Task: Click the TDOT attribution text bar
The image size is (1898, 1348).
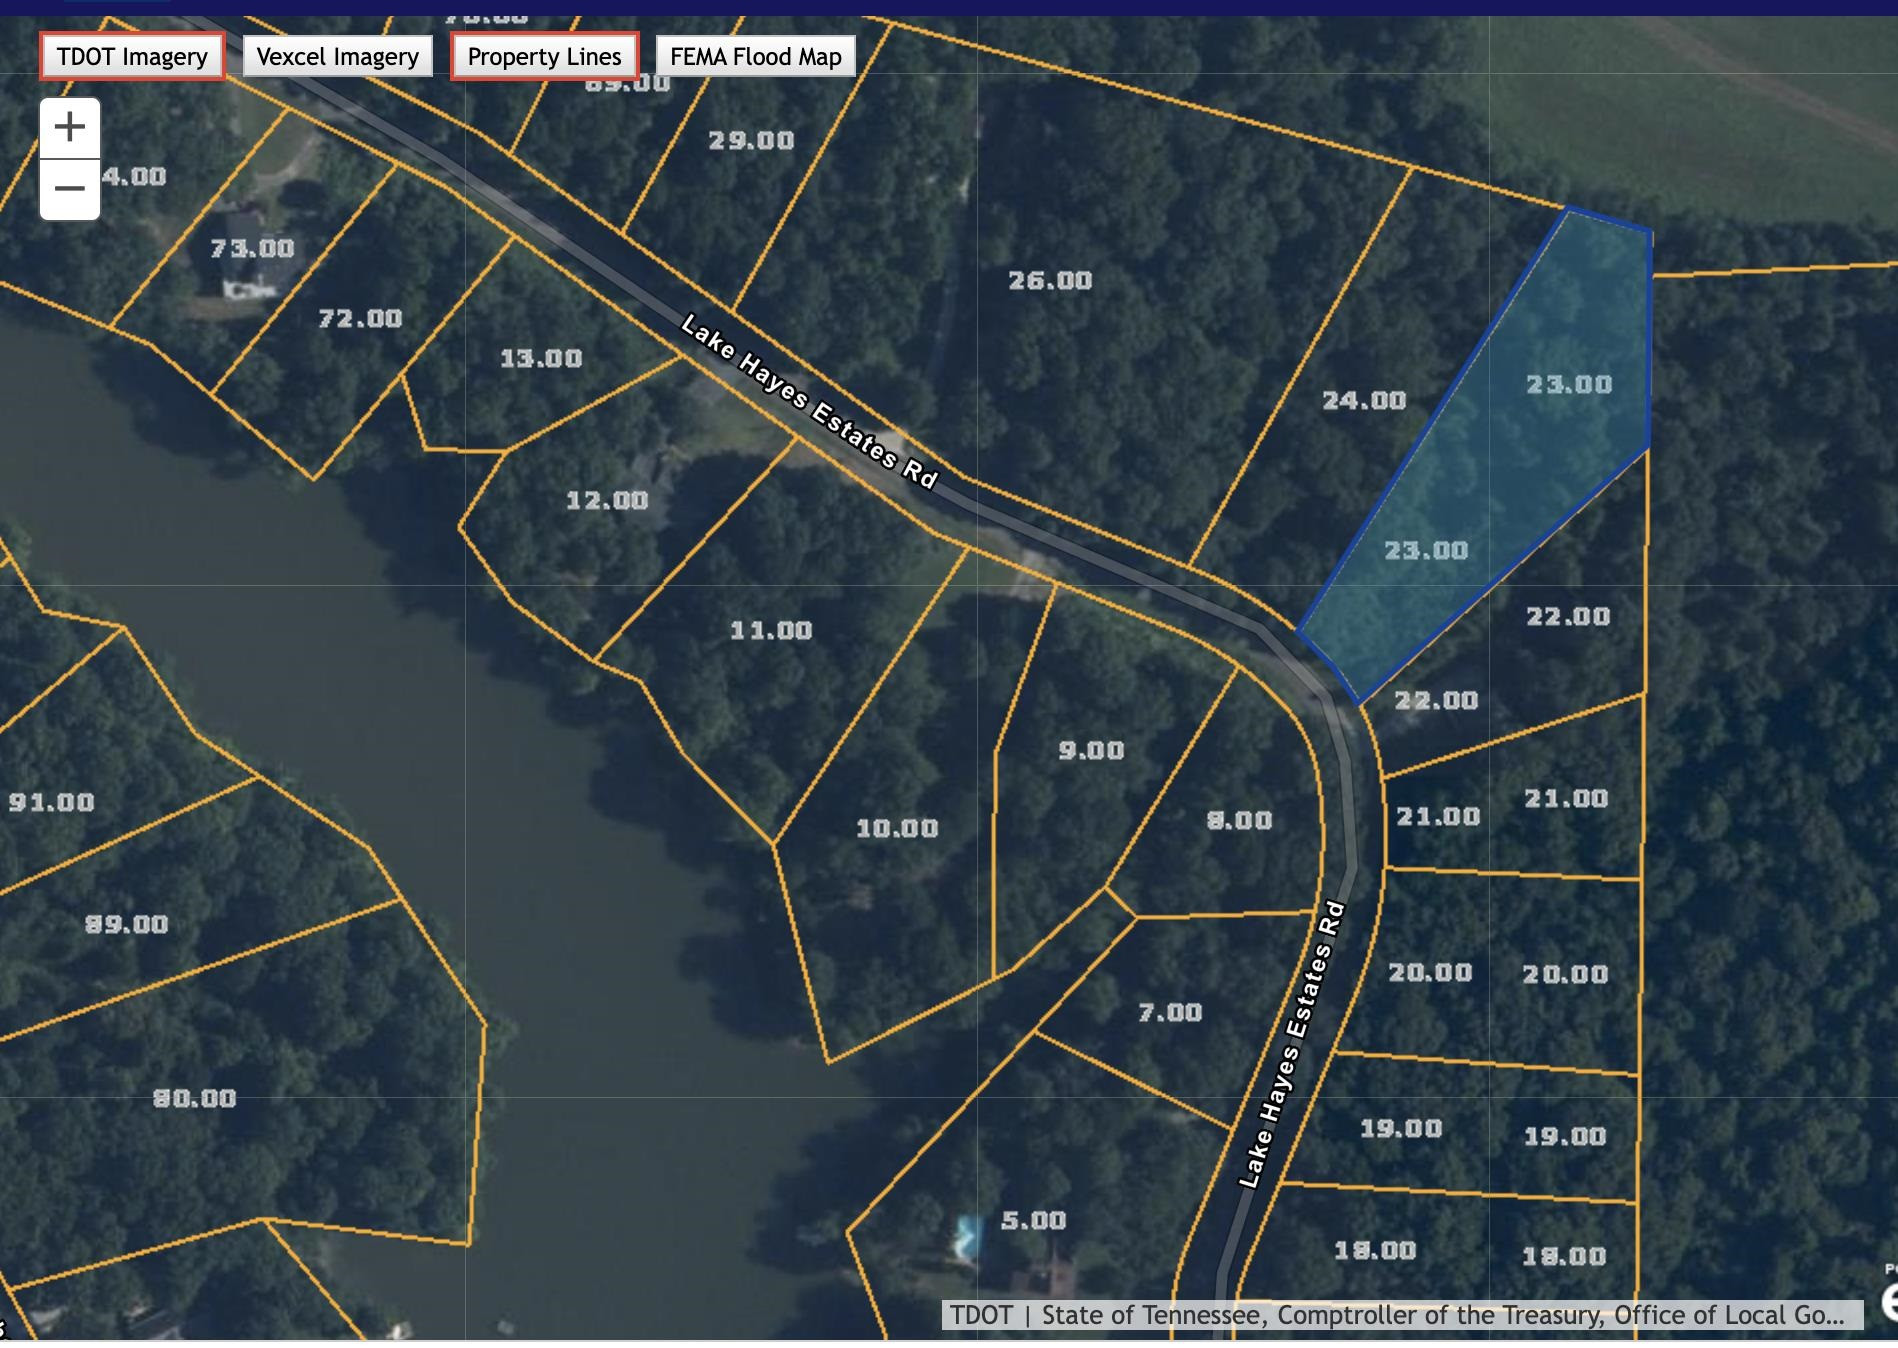Action: click(x=1400, y=1314)
